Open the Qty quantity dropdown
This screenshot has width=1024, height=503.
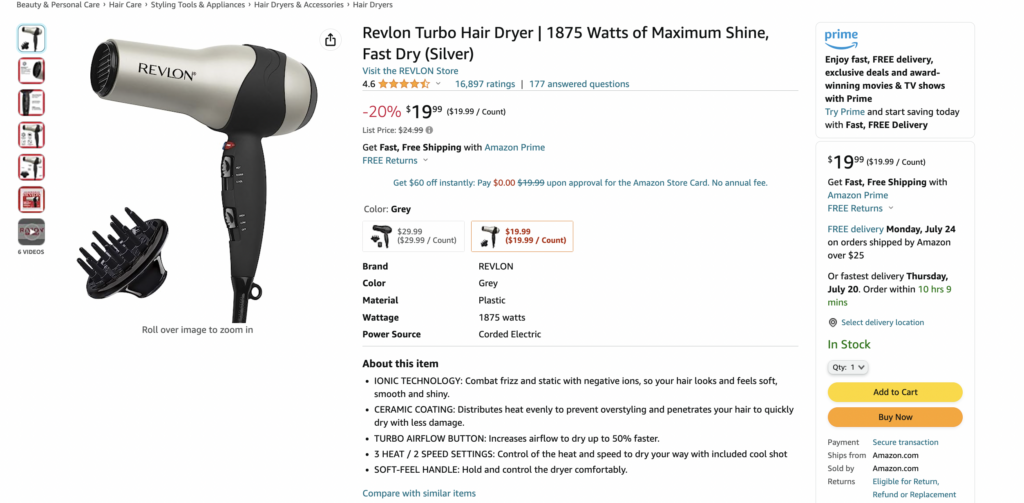848,367
